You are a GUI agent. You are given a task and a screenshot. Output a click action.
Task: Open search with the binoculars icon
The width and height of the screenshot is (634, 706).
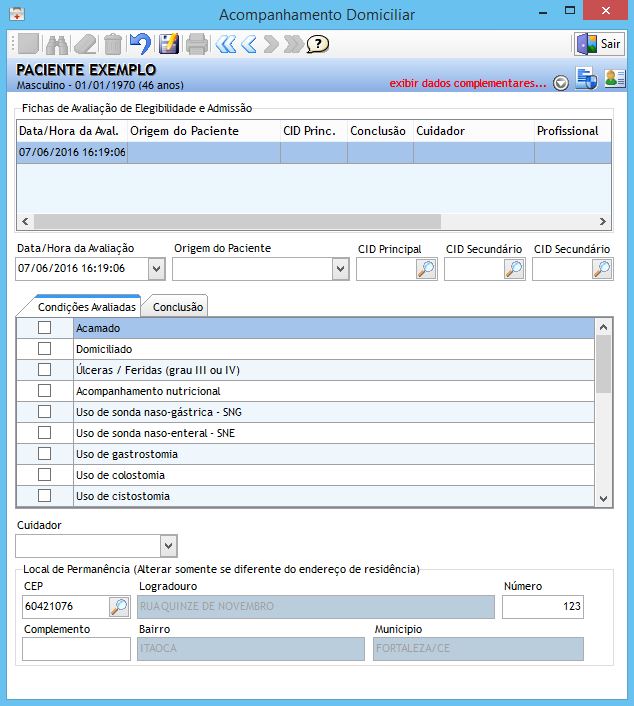[x=57, y=44]
